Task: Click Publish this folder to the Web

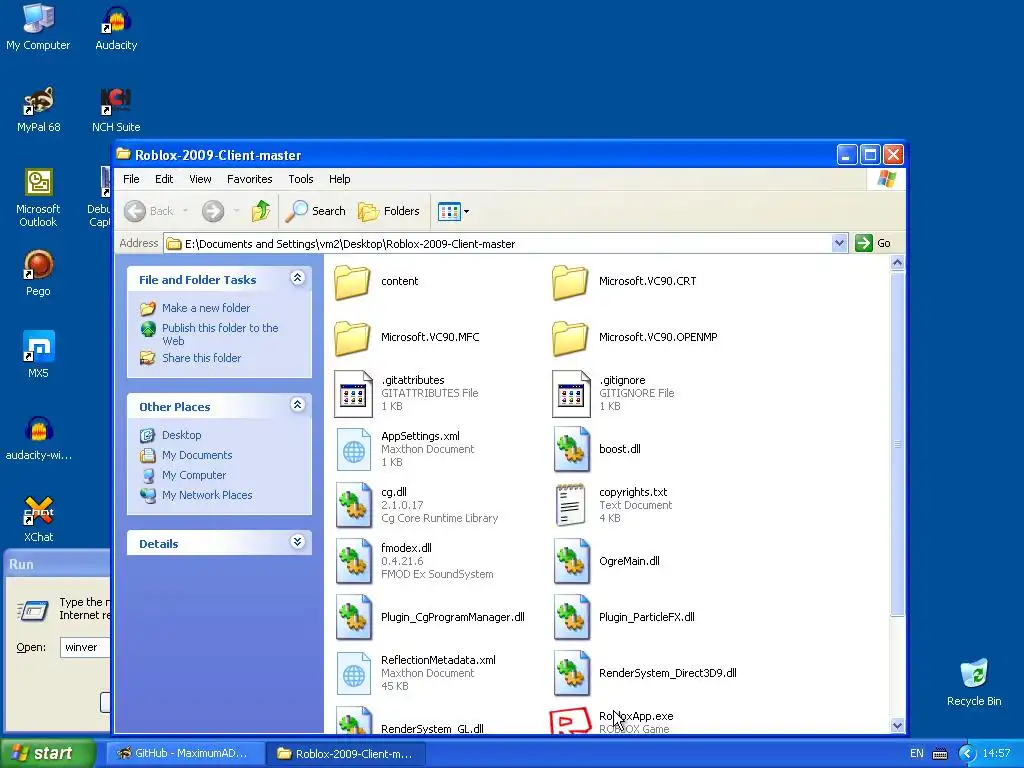Action: pyautogui.click(x=220, y=334)
